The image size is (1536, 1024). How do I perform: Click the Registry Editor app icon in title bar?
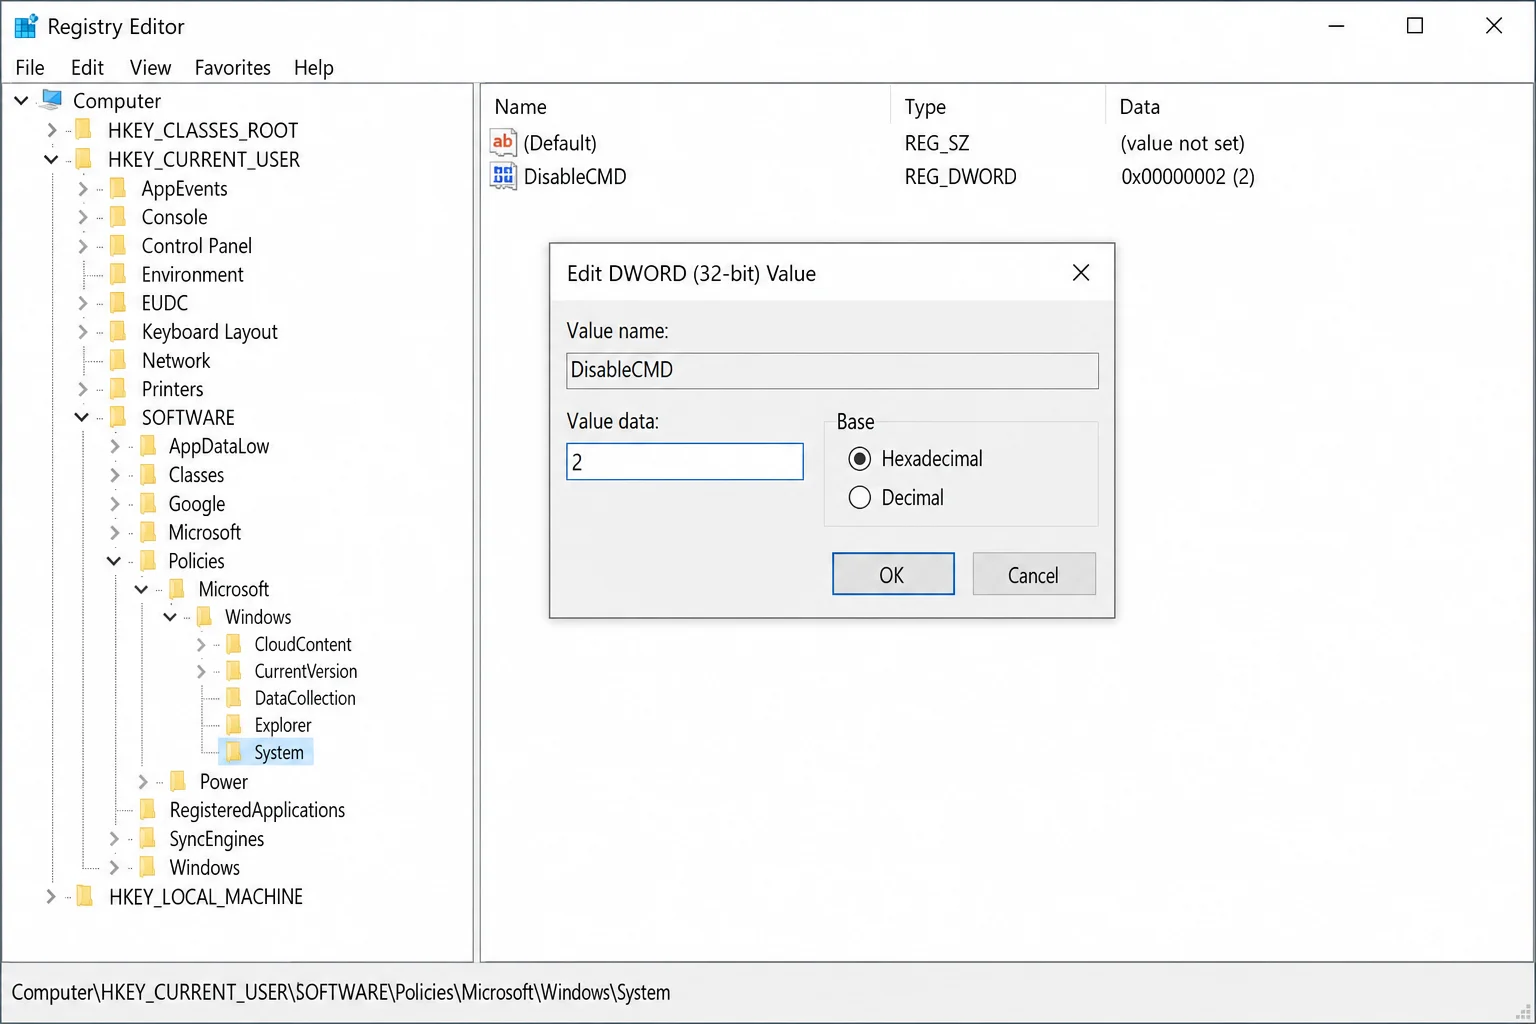click(x=26, y=26)
